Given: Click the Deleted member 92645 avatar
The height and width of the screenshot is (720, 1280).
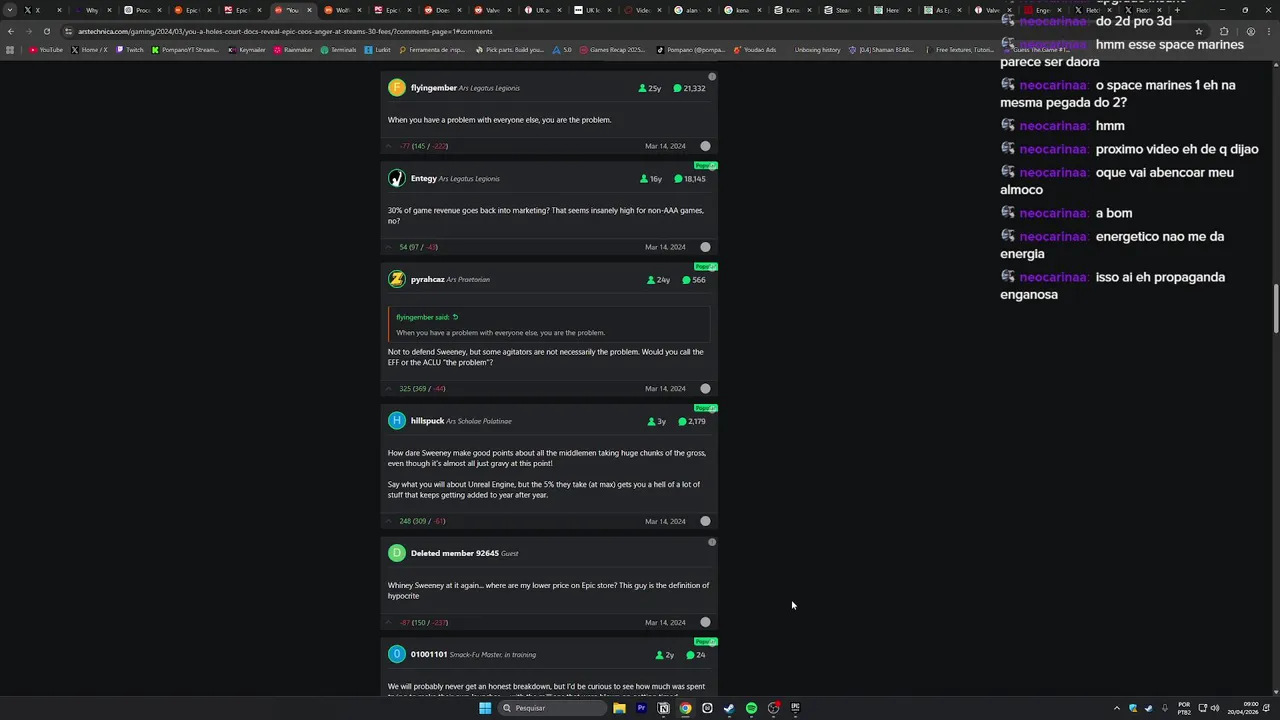Looking at the screenshot, I should [x=397, y=553].
